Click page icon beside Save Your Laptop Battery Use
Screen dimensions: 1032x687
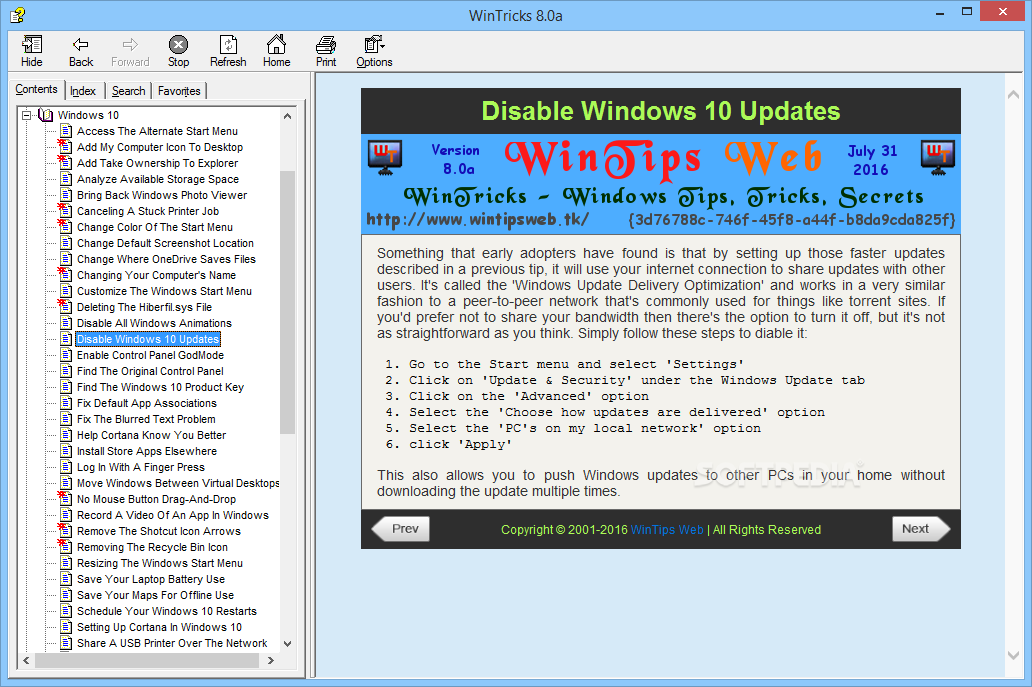pos(66,579)
